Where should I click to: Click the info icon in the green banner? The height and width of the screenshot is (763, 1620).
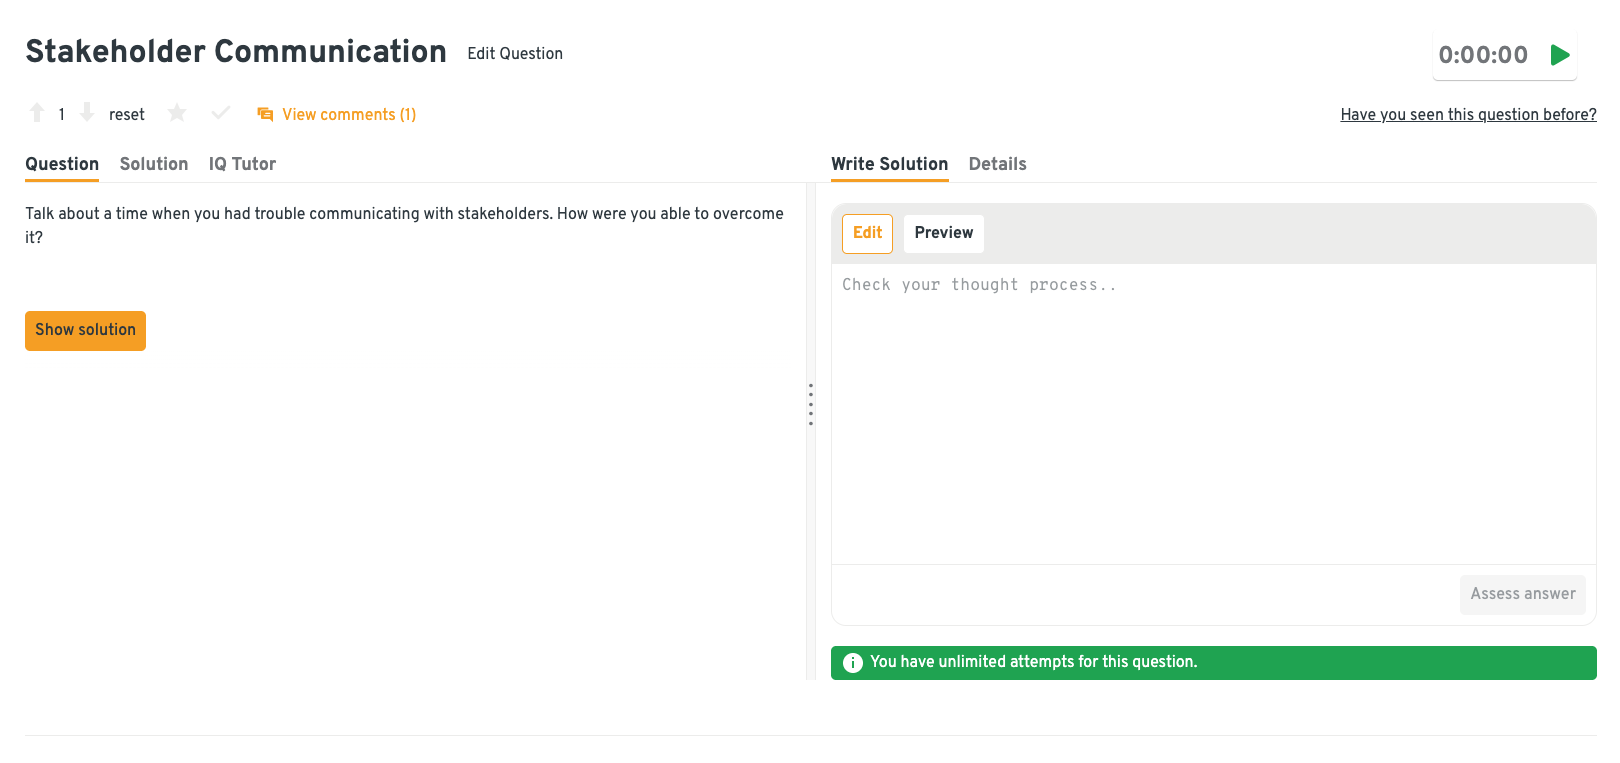852,663
